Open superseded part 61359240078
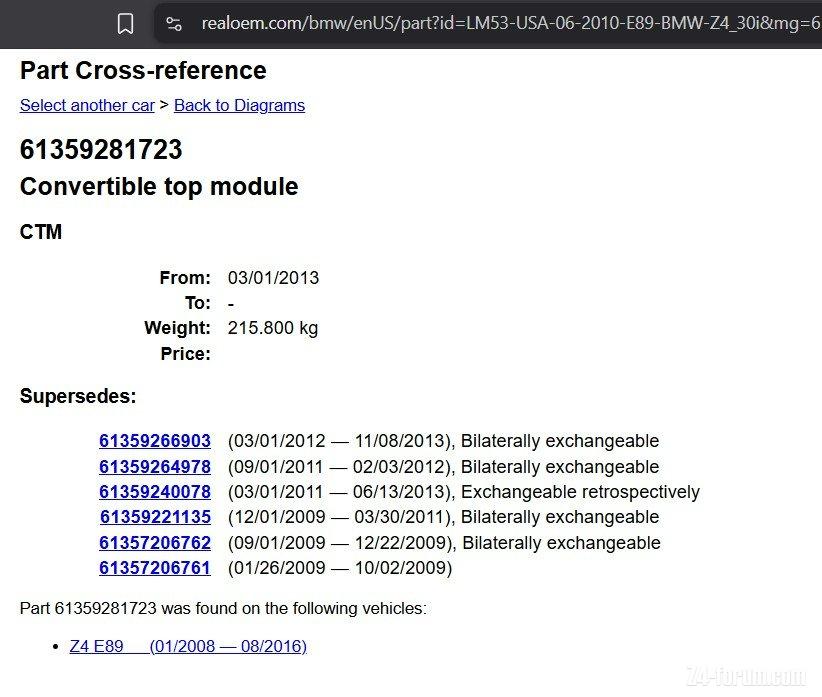Viewport: 822px width, 697px height. click(x=155, y=492)
